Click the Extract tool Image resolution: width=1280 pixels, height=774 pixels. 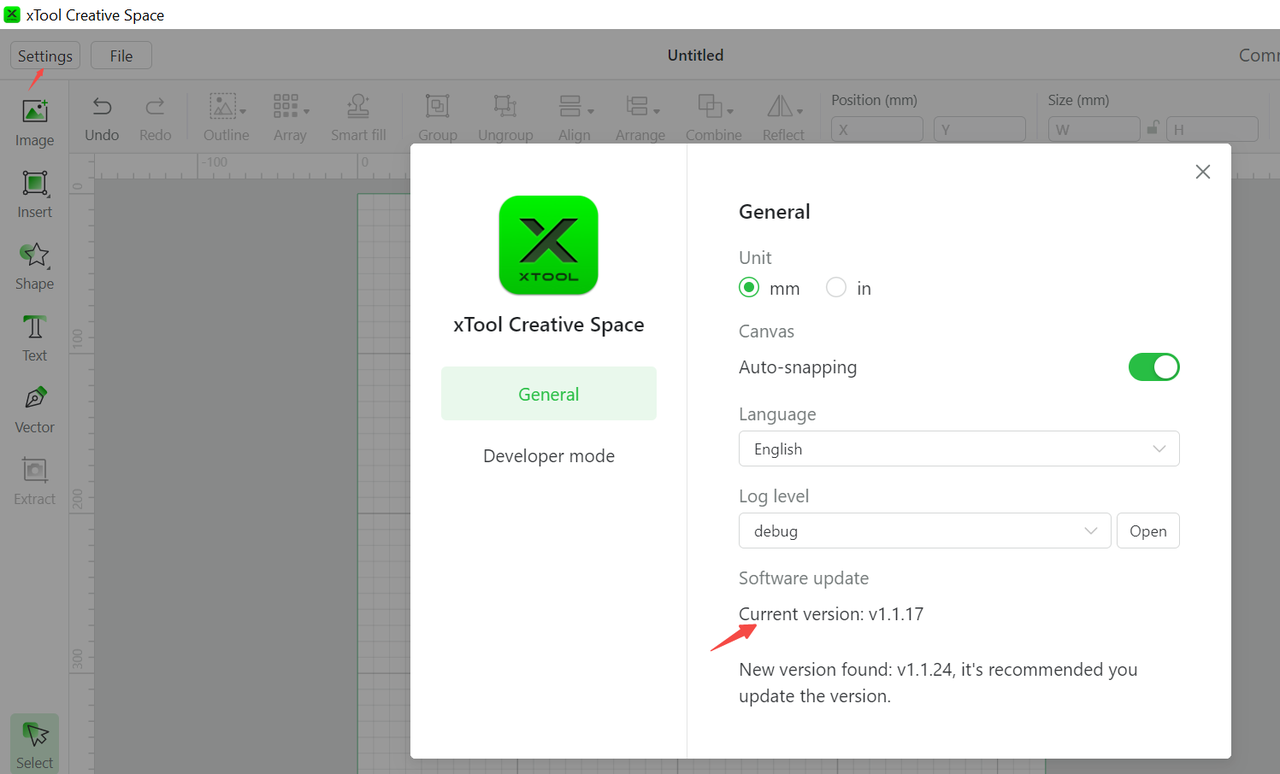point(34,481)
